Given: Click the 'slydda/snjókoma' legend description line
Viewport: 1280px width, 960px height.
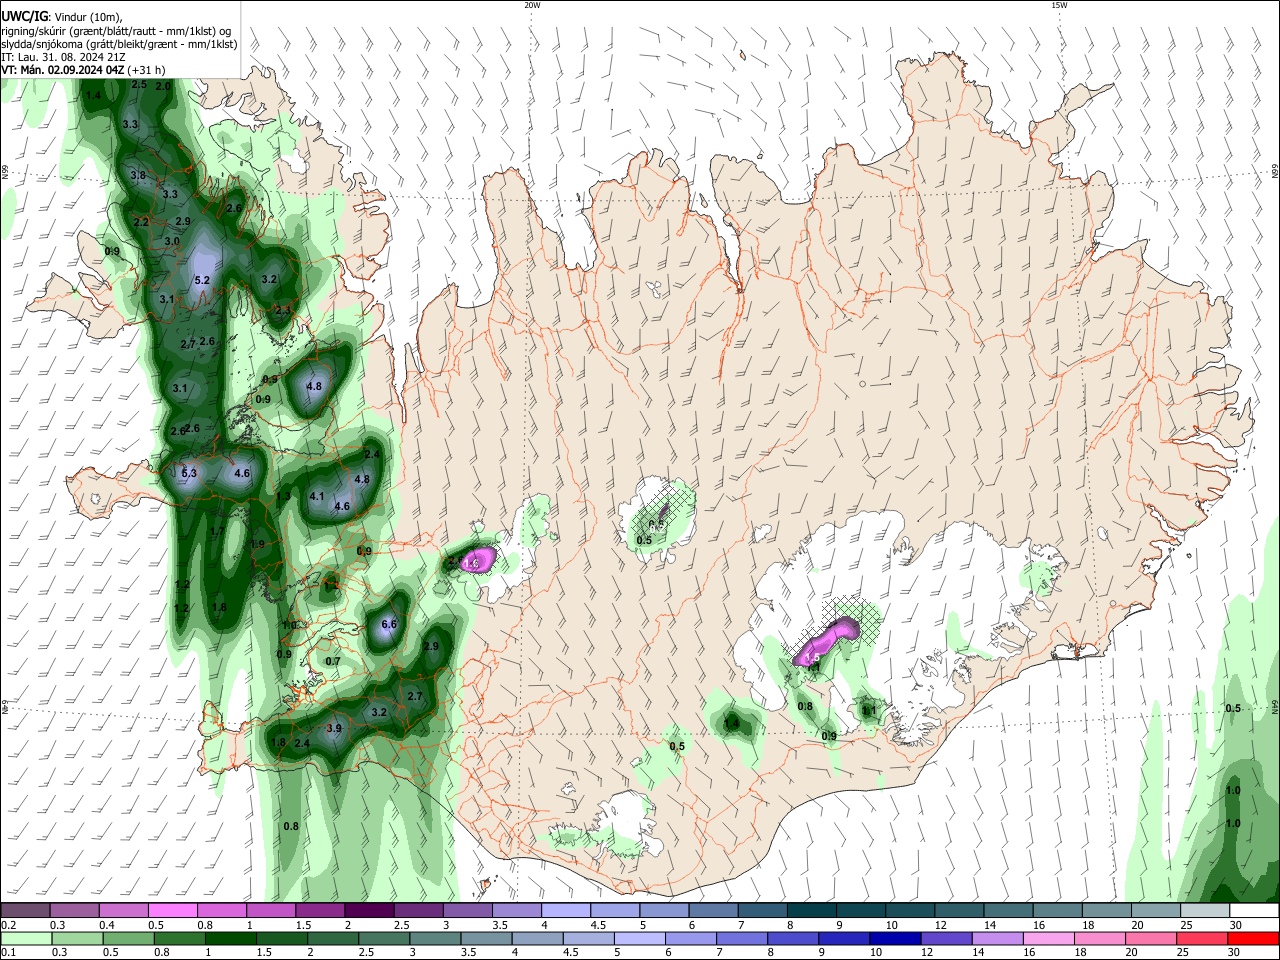Looking at the screenshot, I should [119, 44].
